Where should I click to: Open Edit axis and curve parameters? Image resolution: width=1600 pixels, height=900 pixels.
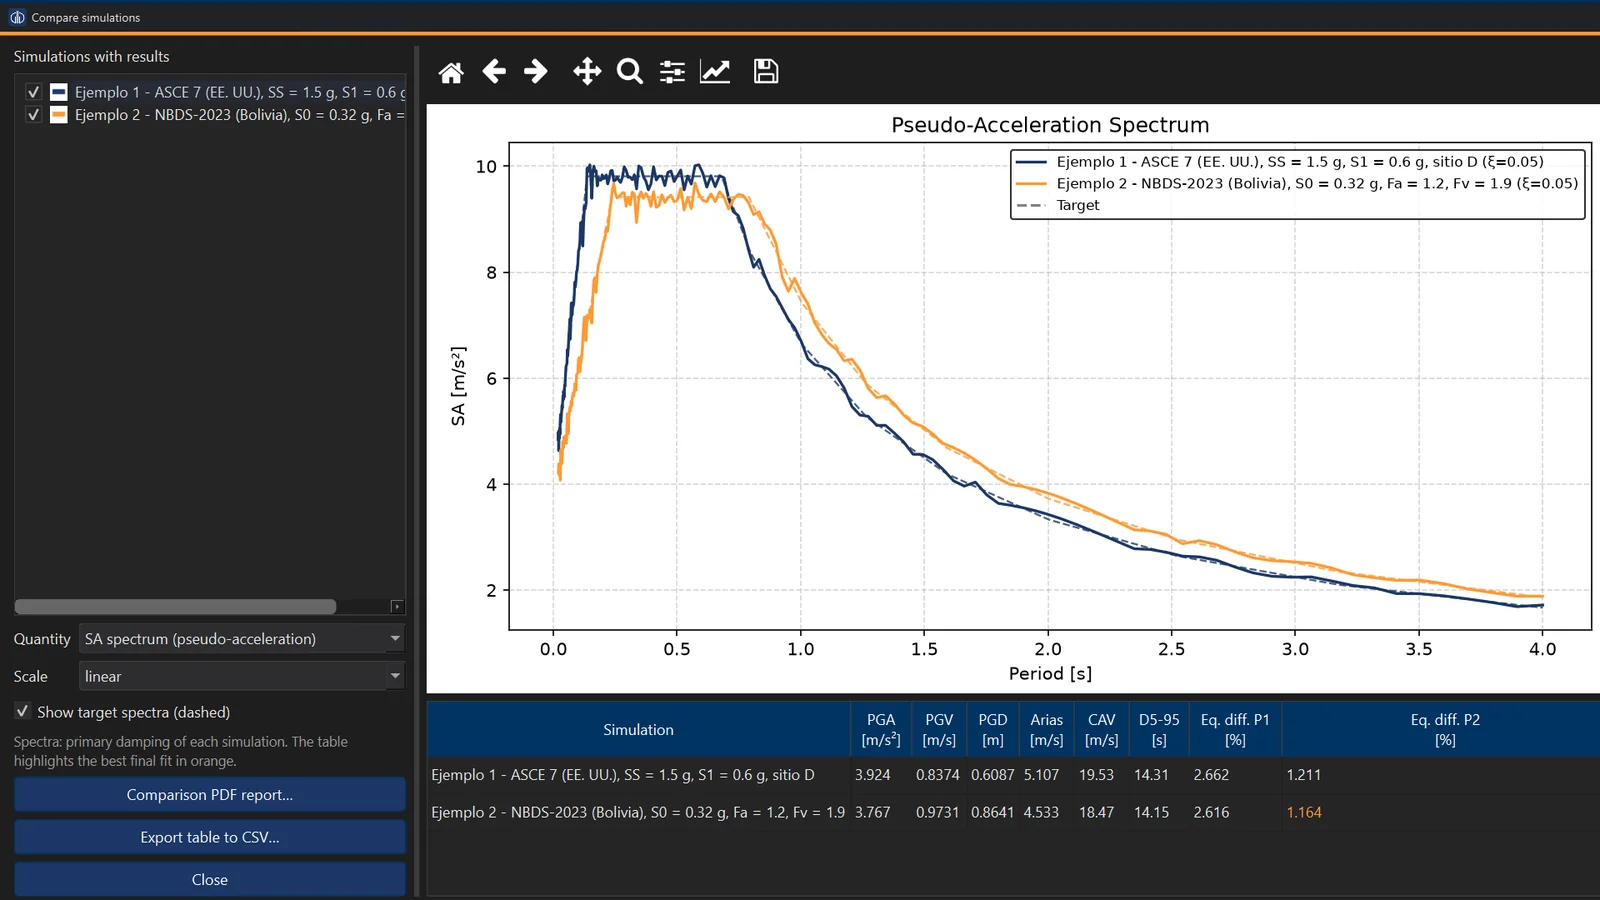[x=715, y=71]
